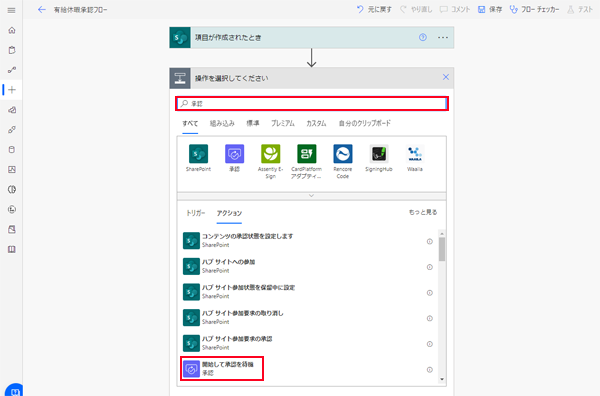Expand the 項目が作成されたとき trigger card
The width and height of the screenshot is (600, 396).
pos(311,37)
